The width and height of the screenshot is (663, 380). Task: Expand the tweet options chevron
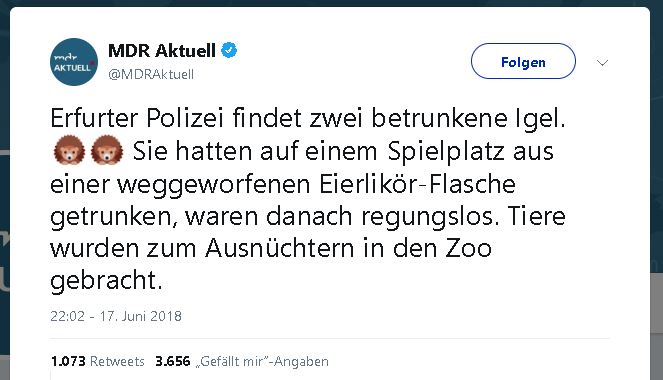click(x=602, y=63)
